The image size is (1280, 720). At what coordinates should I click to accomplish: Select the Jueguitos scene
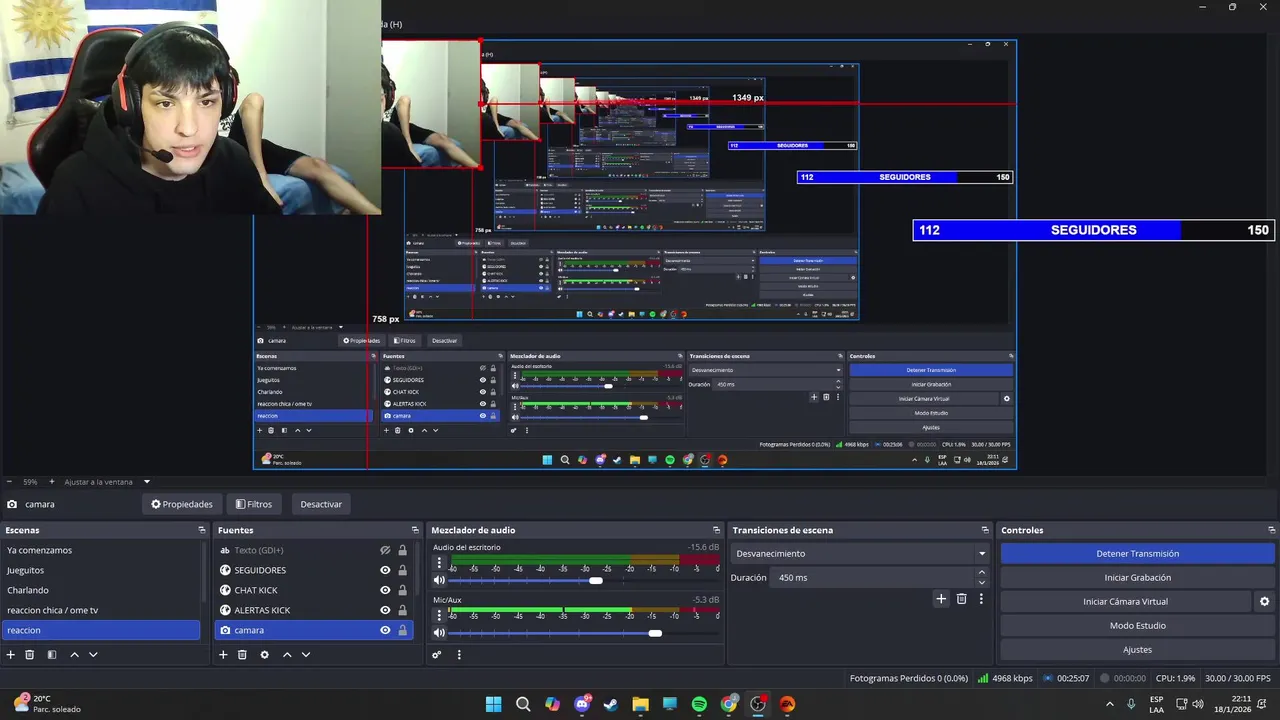(101, 570)
